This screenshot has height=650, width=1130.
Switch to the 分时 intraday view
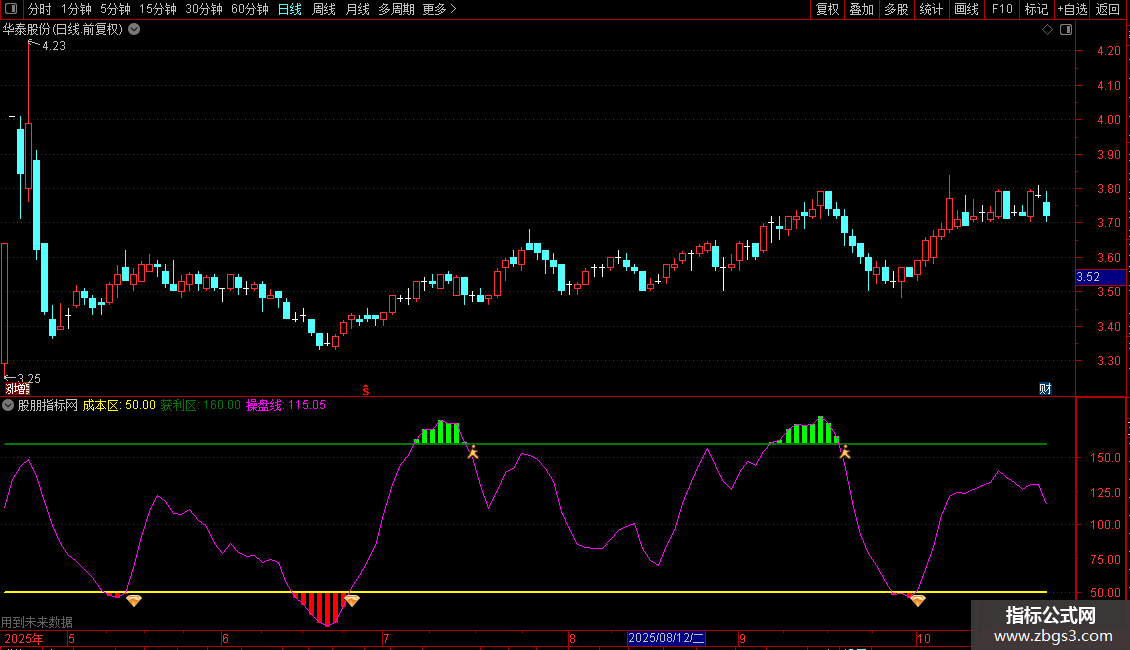40,9
